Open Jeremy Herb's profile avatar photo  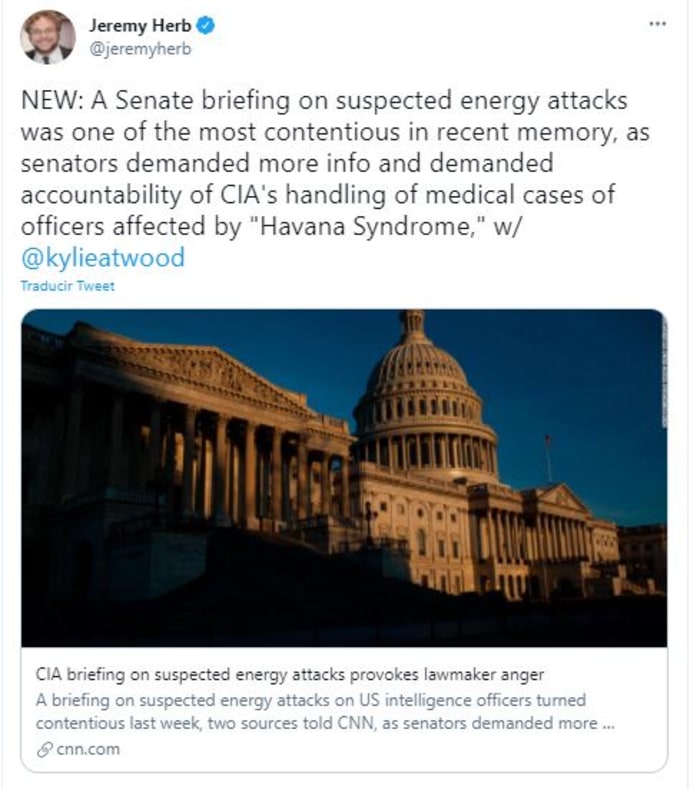(47, 37)
